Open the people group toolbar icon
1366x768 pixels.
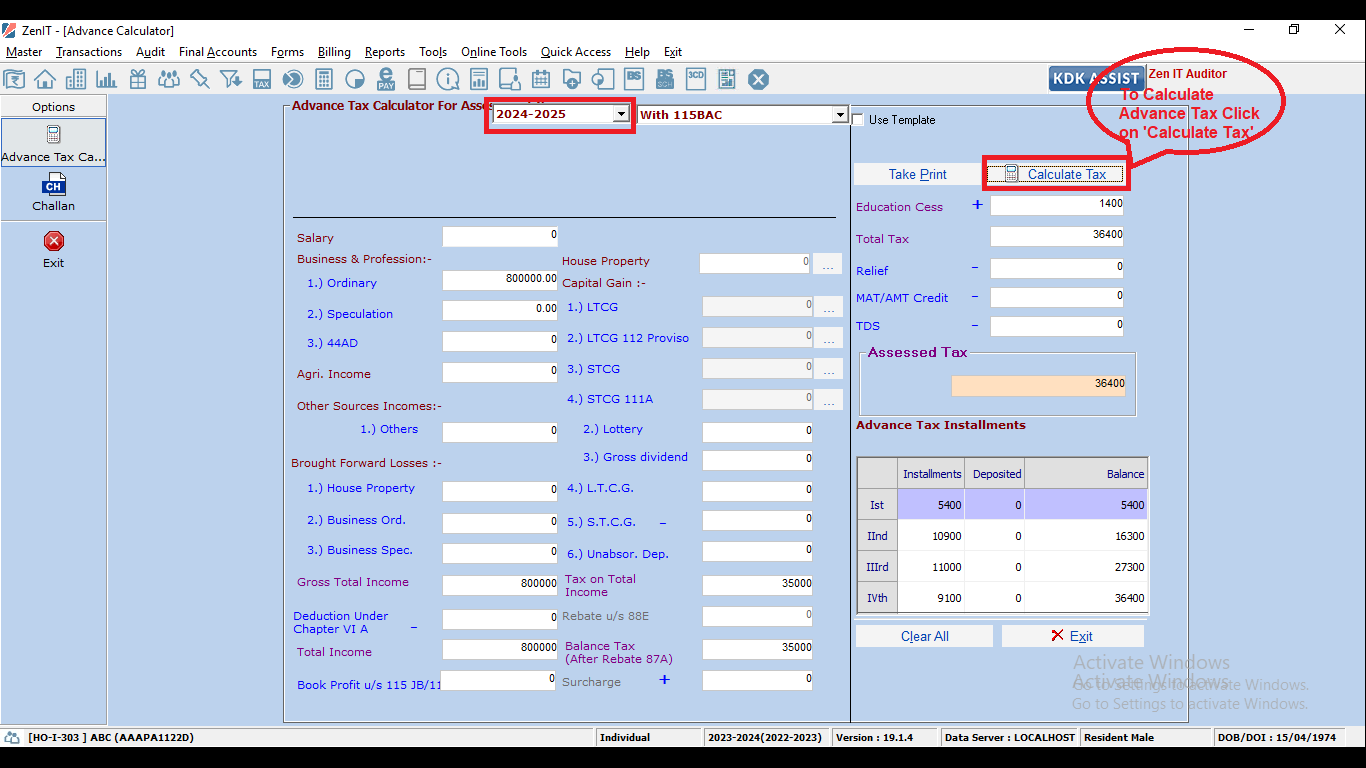click(169, 79)
